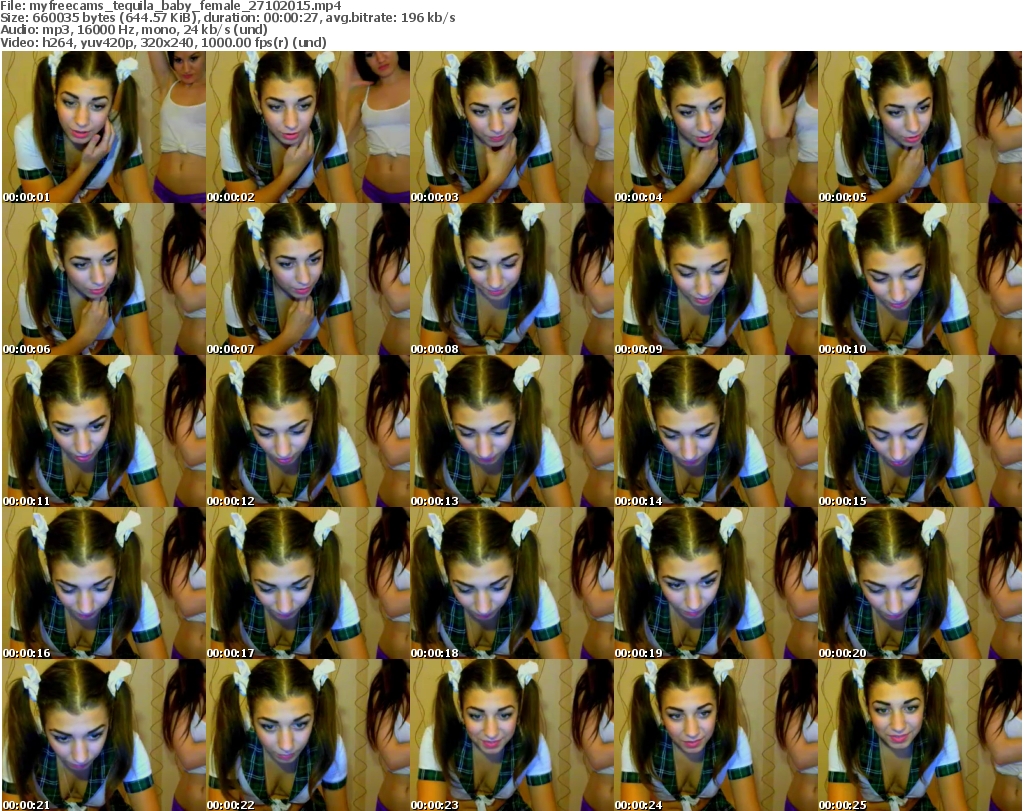Select the thumbnail with timestamp 00:00:22
This screenshot has width=1024, height=811.
tap(308, 735)
